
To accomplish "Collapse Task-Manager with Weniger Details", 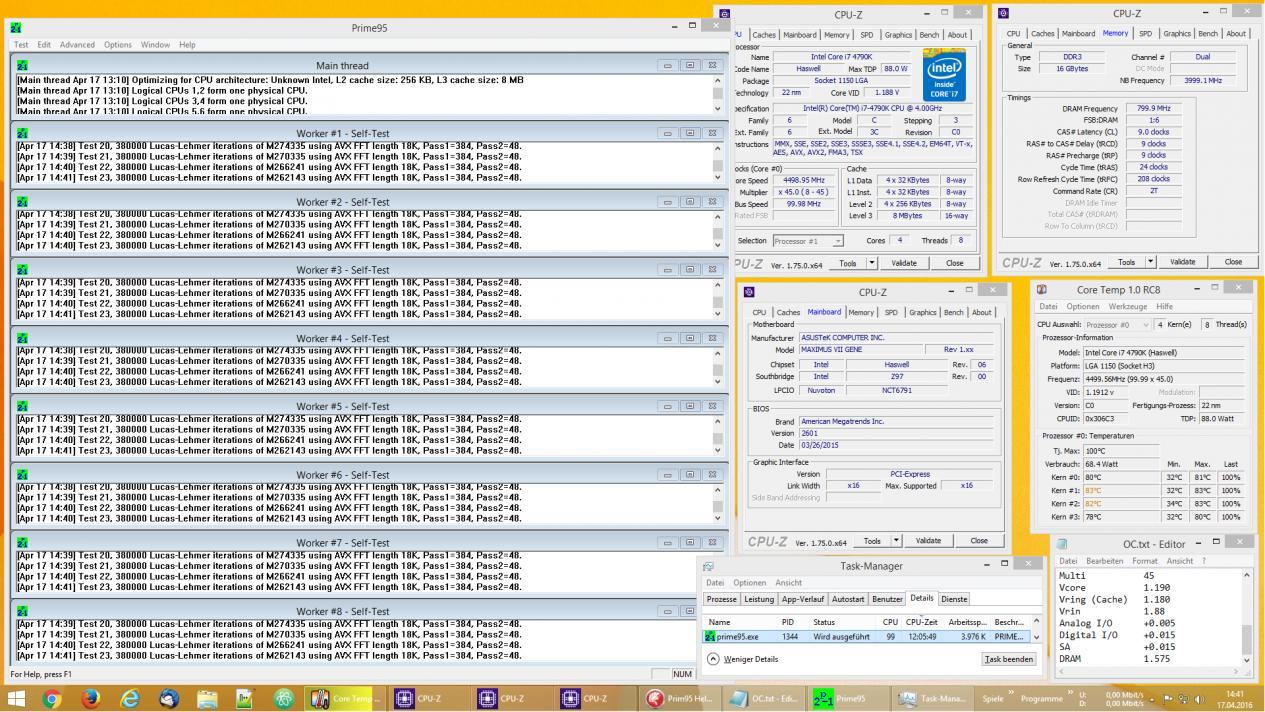I will click(744, 659).
